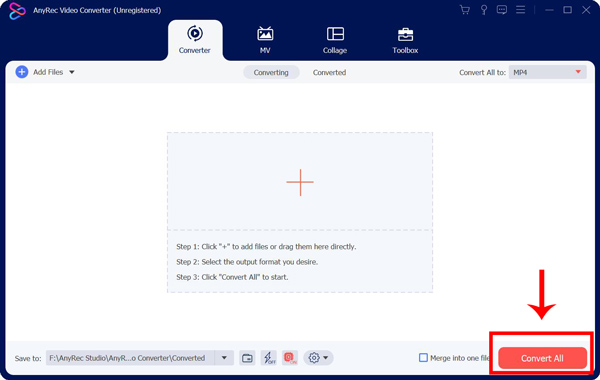600x380 pixels.
Task: Open the hamburger menu icon
Action: point(520,10)
